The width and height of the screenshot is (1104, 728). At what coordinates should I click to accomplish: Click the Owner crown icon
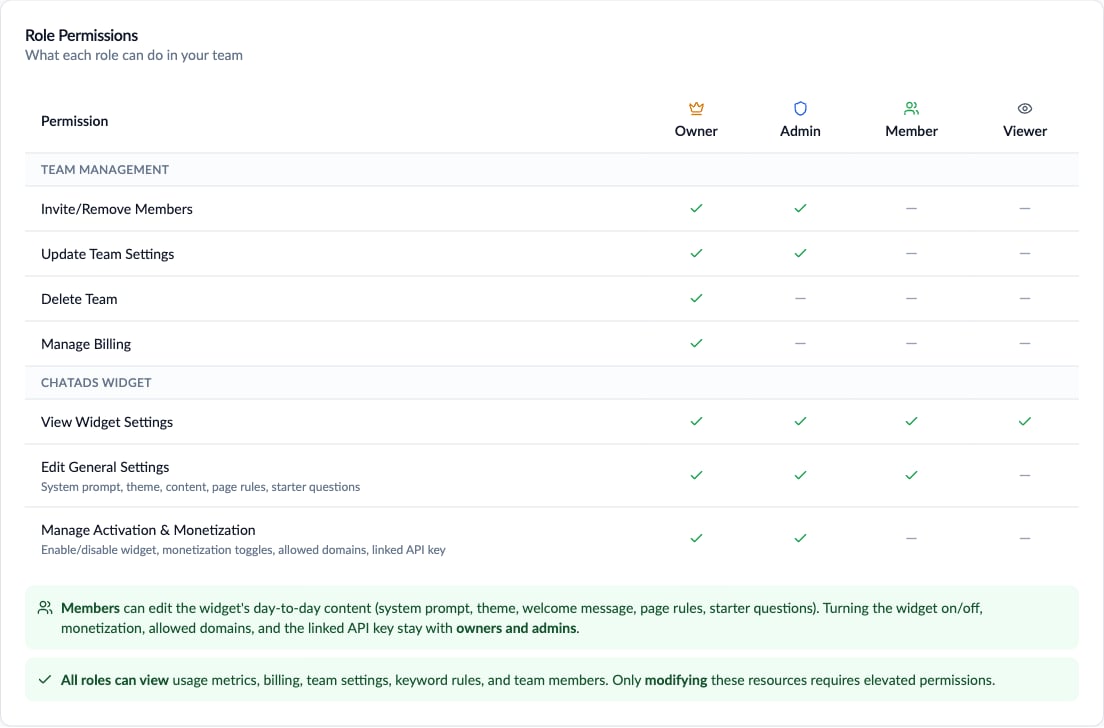[696, 108]
